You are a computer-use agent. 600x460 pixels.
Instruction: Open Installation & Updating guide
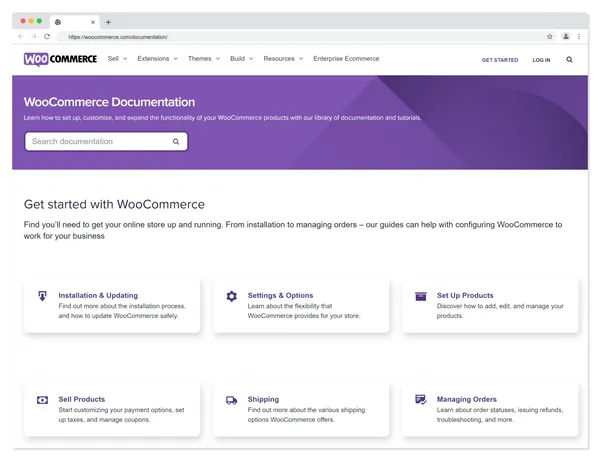point(98,295)
